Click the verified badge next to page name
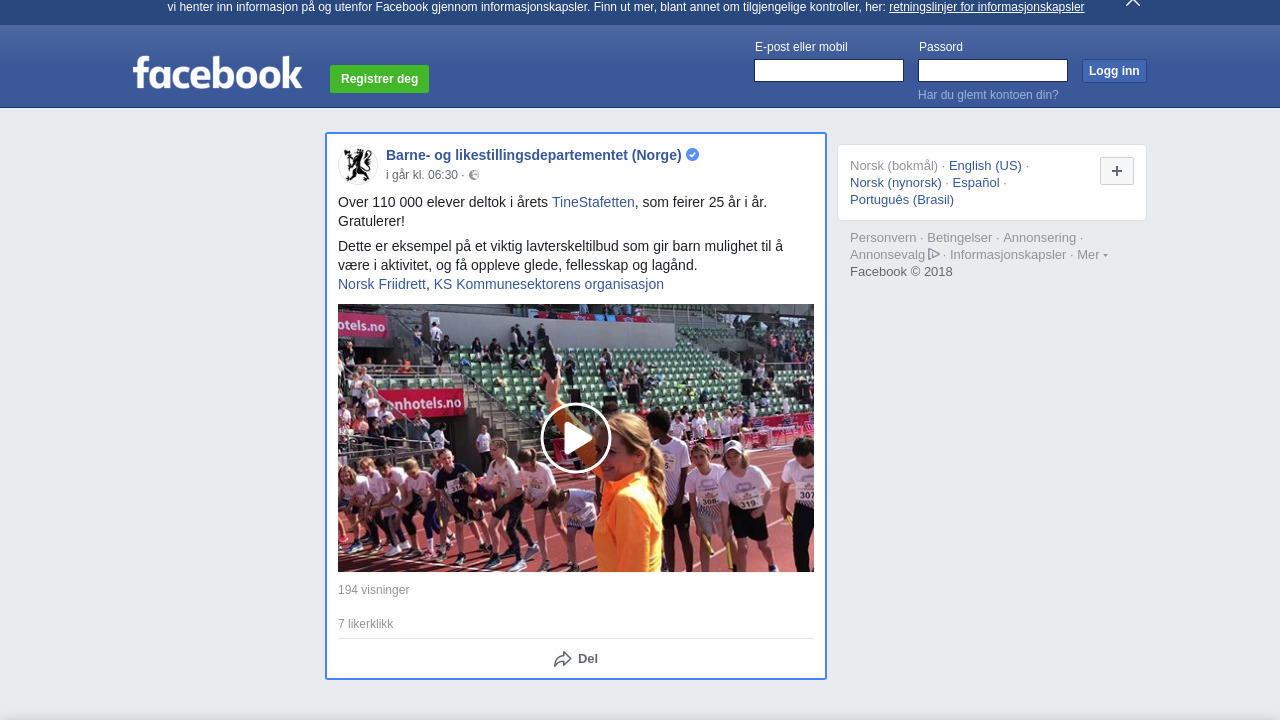The width and height of the screenshot is (1280, 720). click(x=692, y=155)
